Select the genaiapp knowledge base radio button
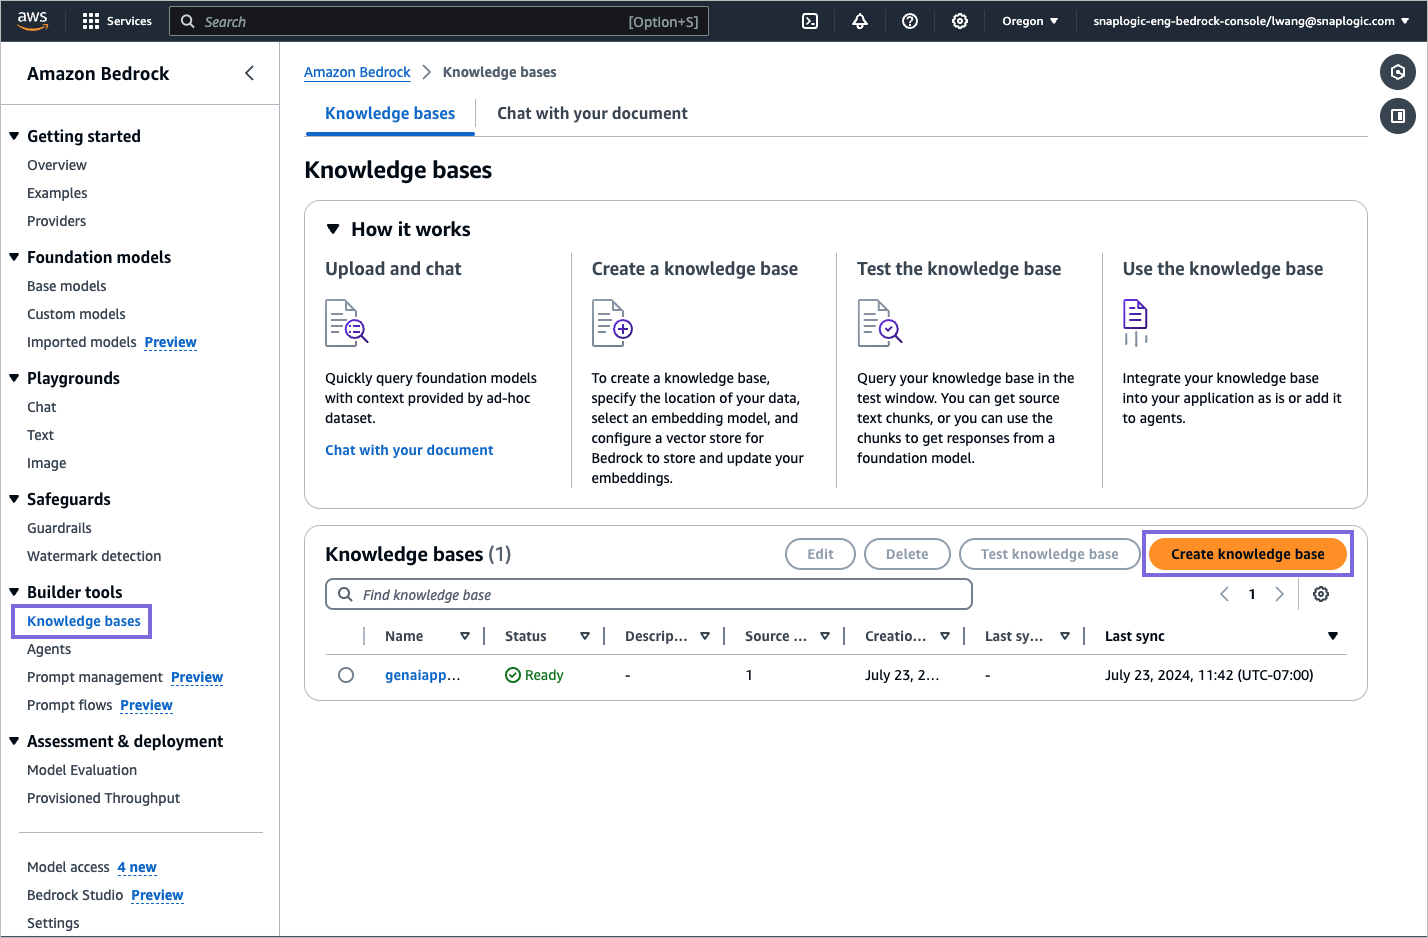This screenshot has height=938, width=1428. [x=346, y=674]
